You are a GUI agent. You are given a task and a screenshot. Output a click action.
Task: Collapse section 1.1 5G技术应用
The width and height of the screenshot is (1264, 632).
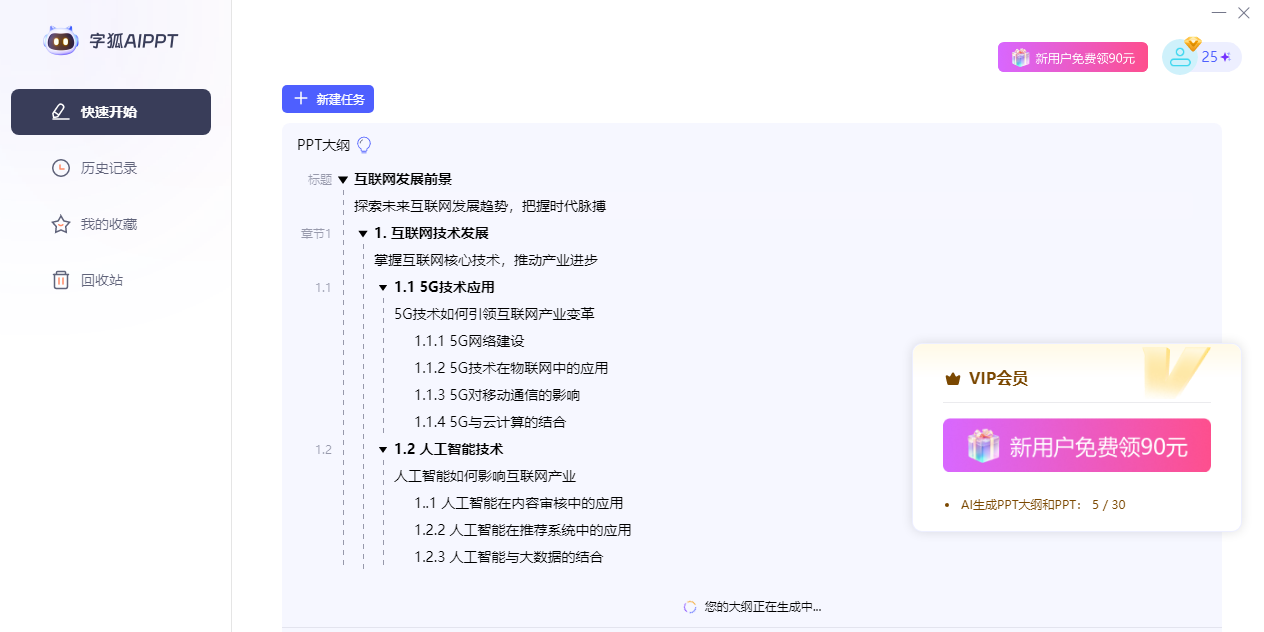pyautogui.click(x=383, y=288)
